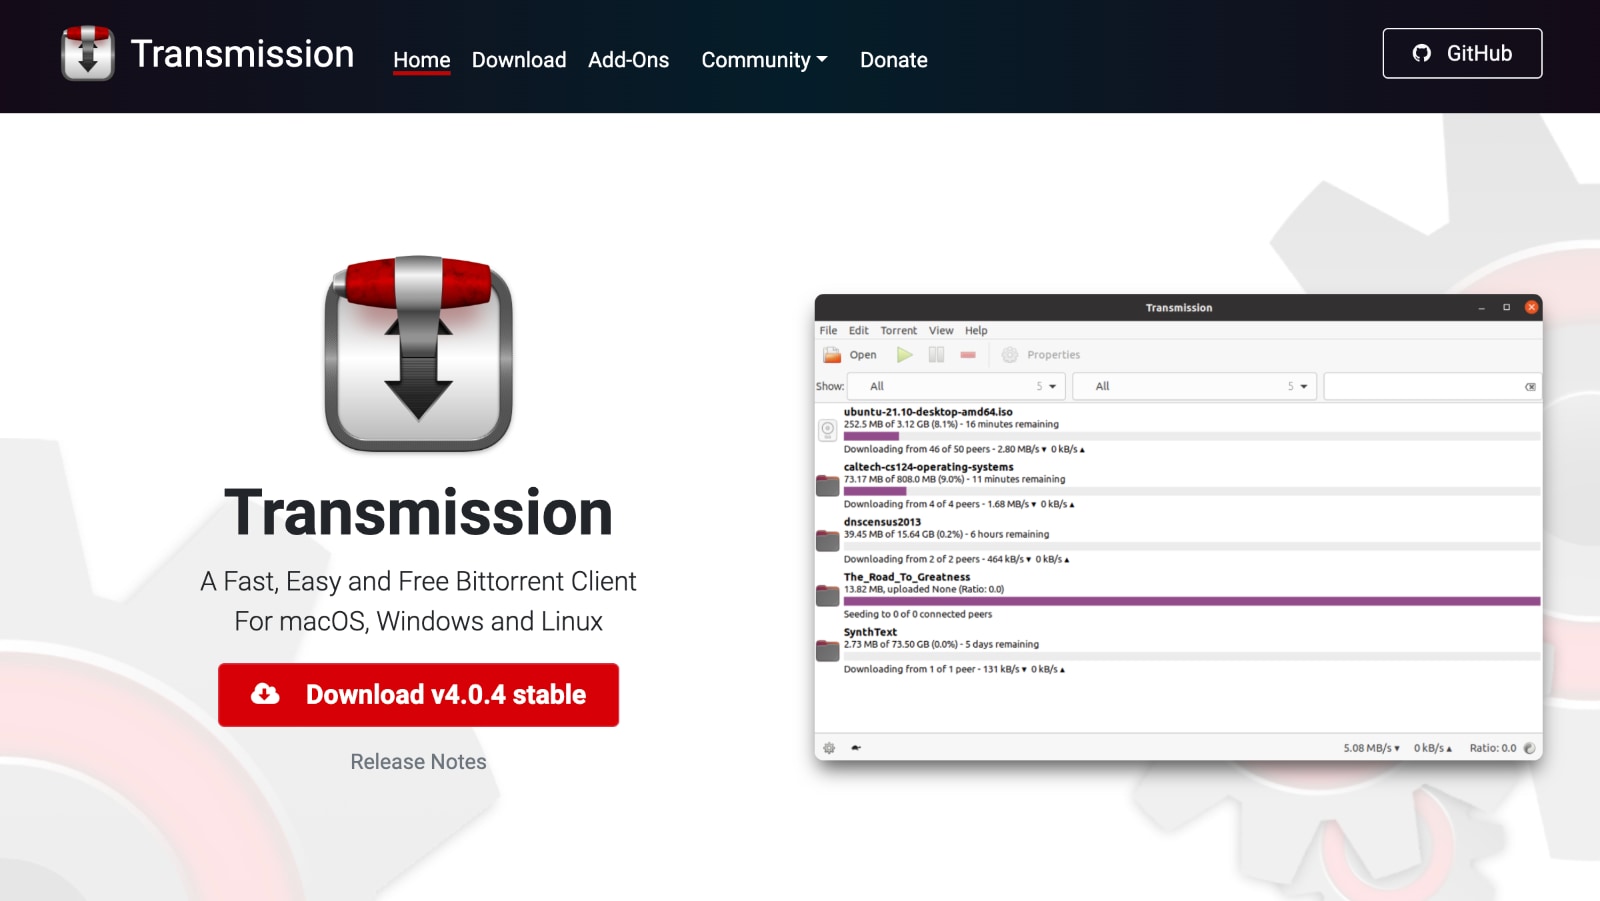The image size is (1600, 901).
Task: Maximize the Transmission screenshot window
Action: click(x=1506, y=308)
